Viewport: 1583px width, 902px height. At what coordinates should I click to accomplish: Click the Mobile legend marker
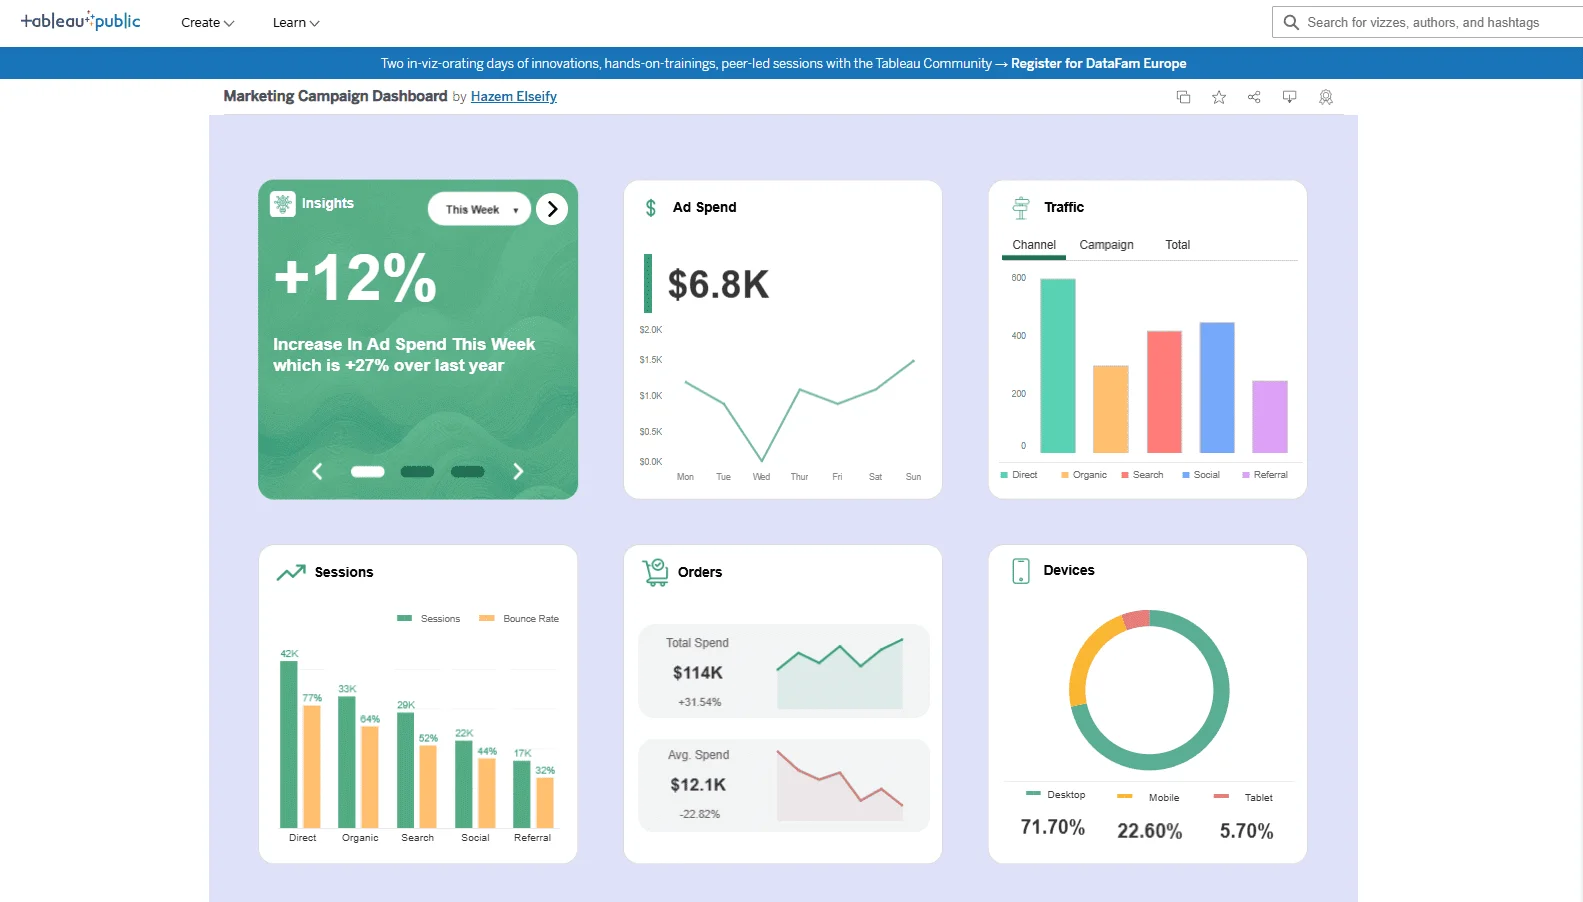(1125, 796)
